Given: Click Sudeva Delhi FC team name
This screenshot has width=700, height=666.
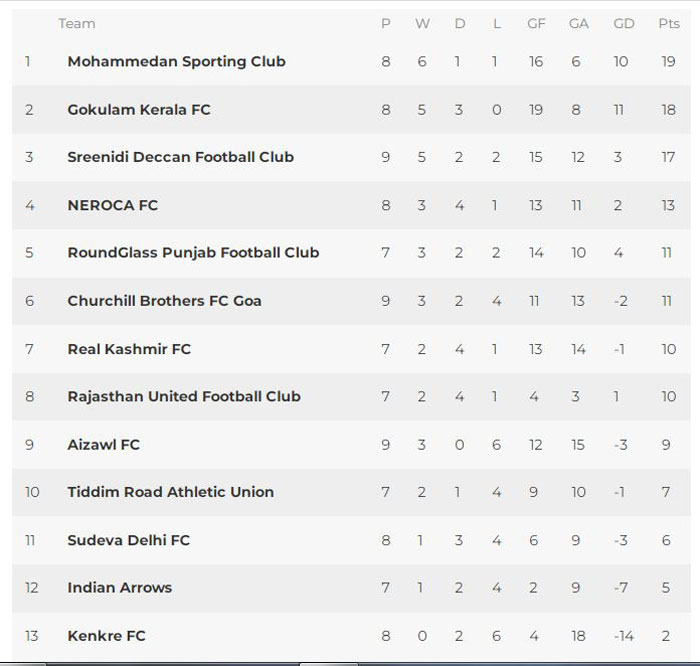Looking at the screenshot, I should coord(129,540).
